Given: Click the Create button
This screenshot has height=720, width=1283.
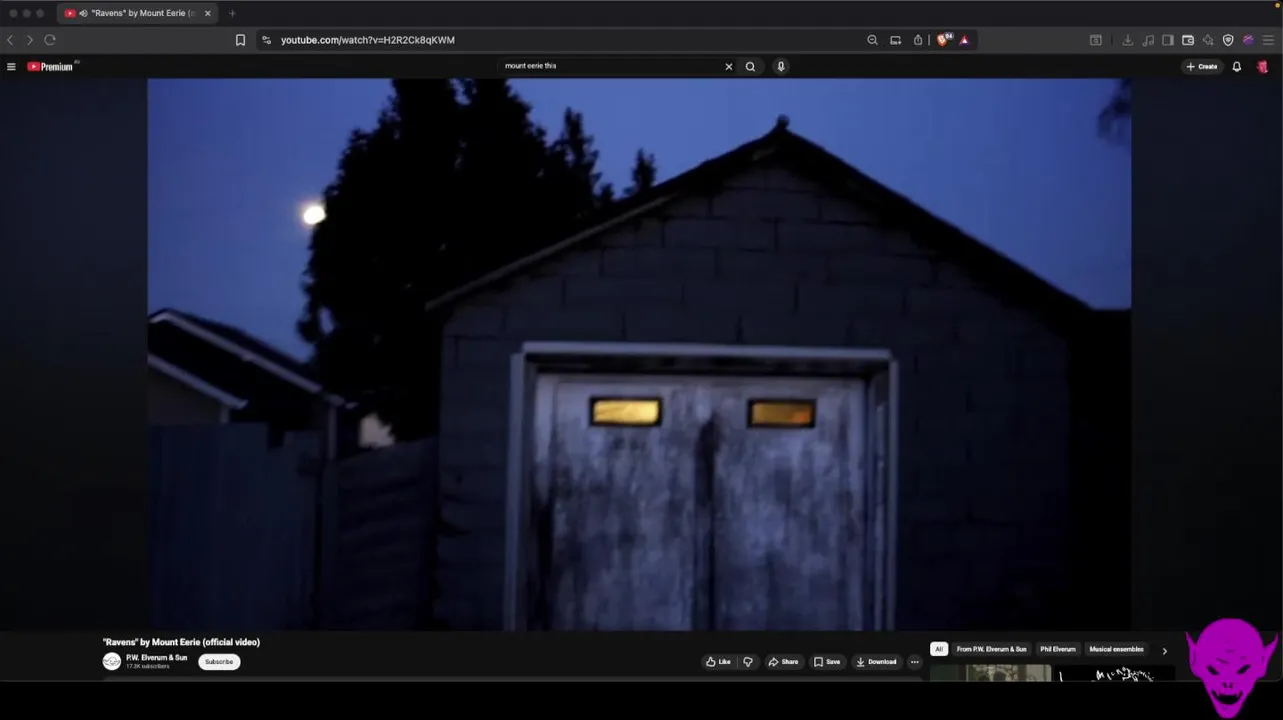Looking at the screenshot, I should (x=1202, y=67).
